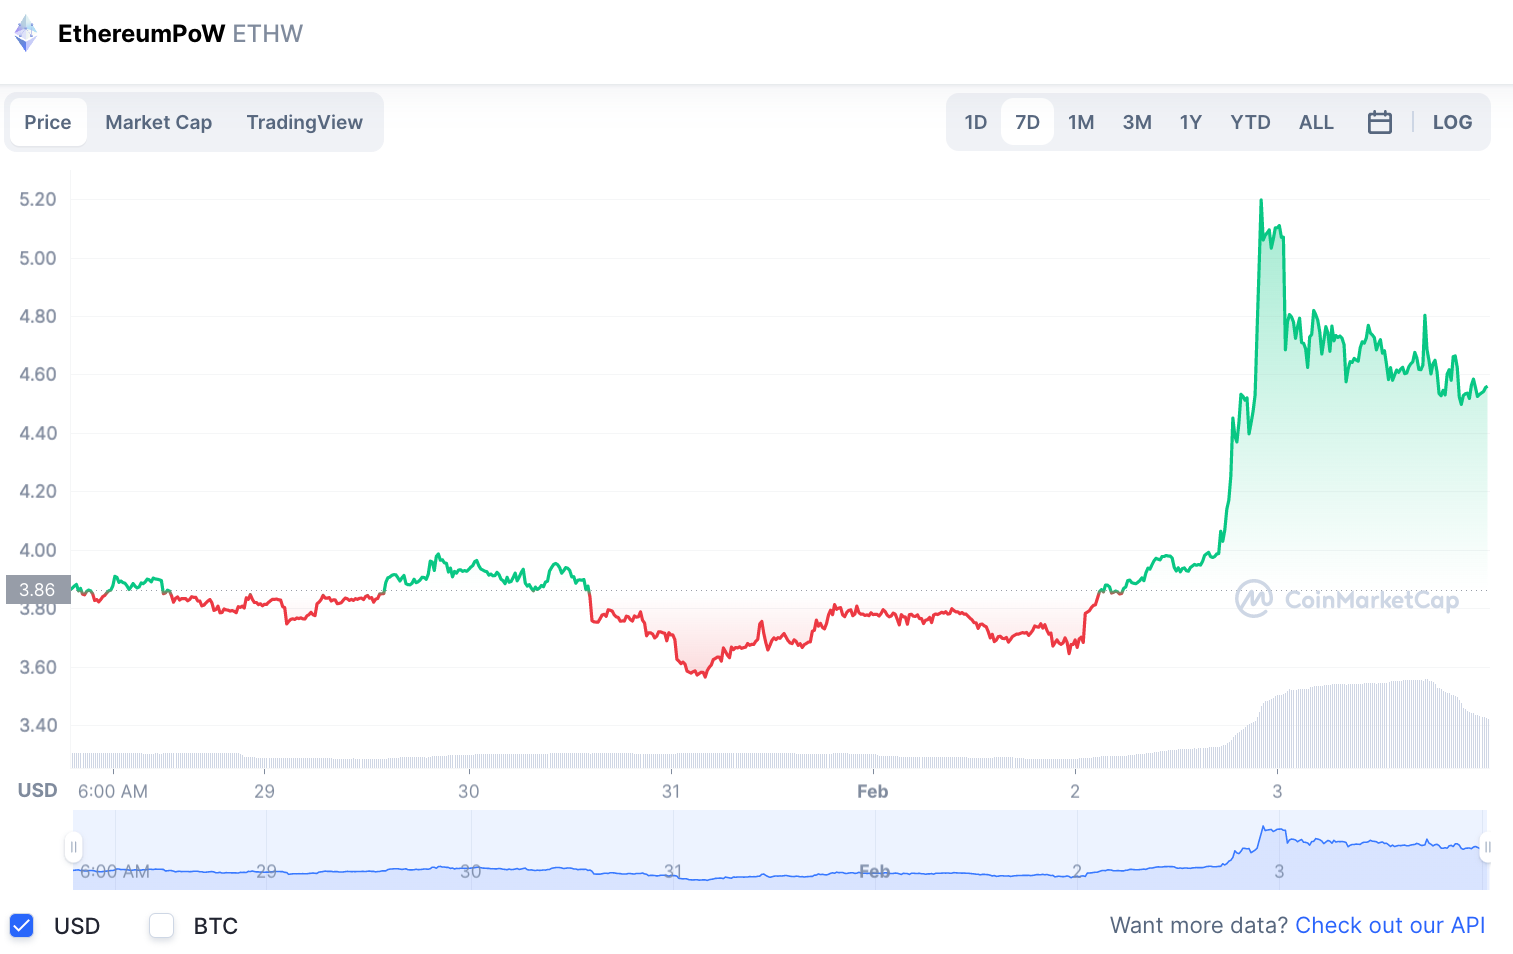Screen dimensions: 1513x954
Task: Click the 4.20 y-axis label
Action: tap(38, 491)
